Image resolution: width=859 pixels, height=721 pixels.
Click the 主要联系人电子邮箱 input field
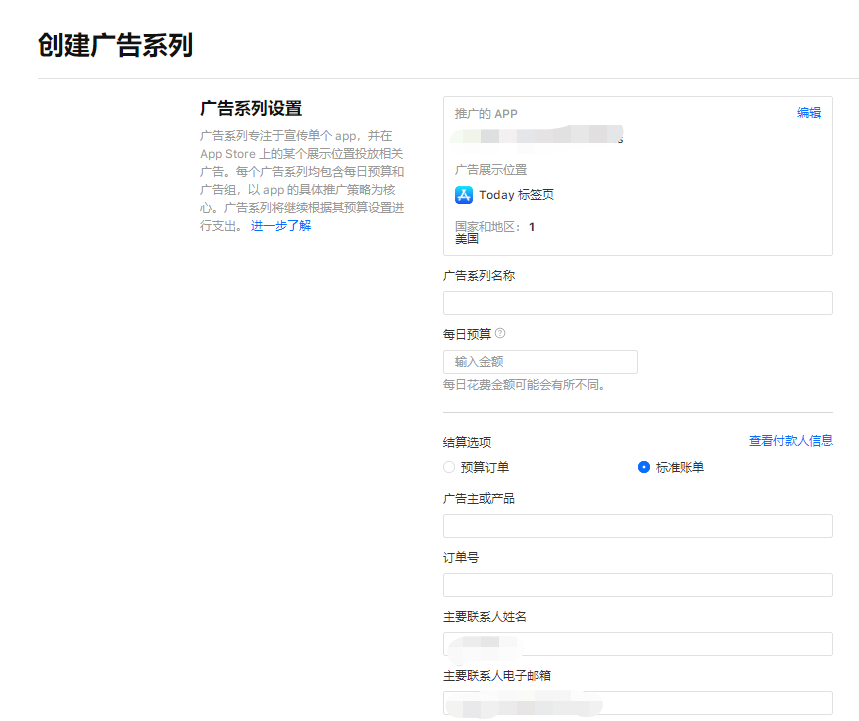(x=638, y=703)
